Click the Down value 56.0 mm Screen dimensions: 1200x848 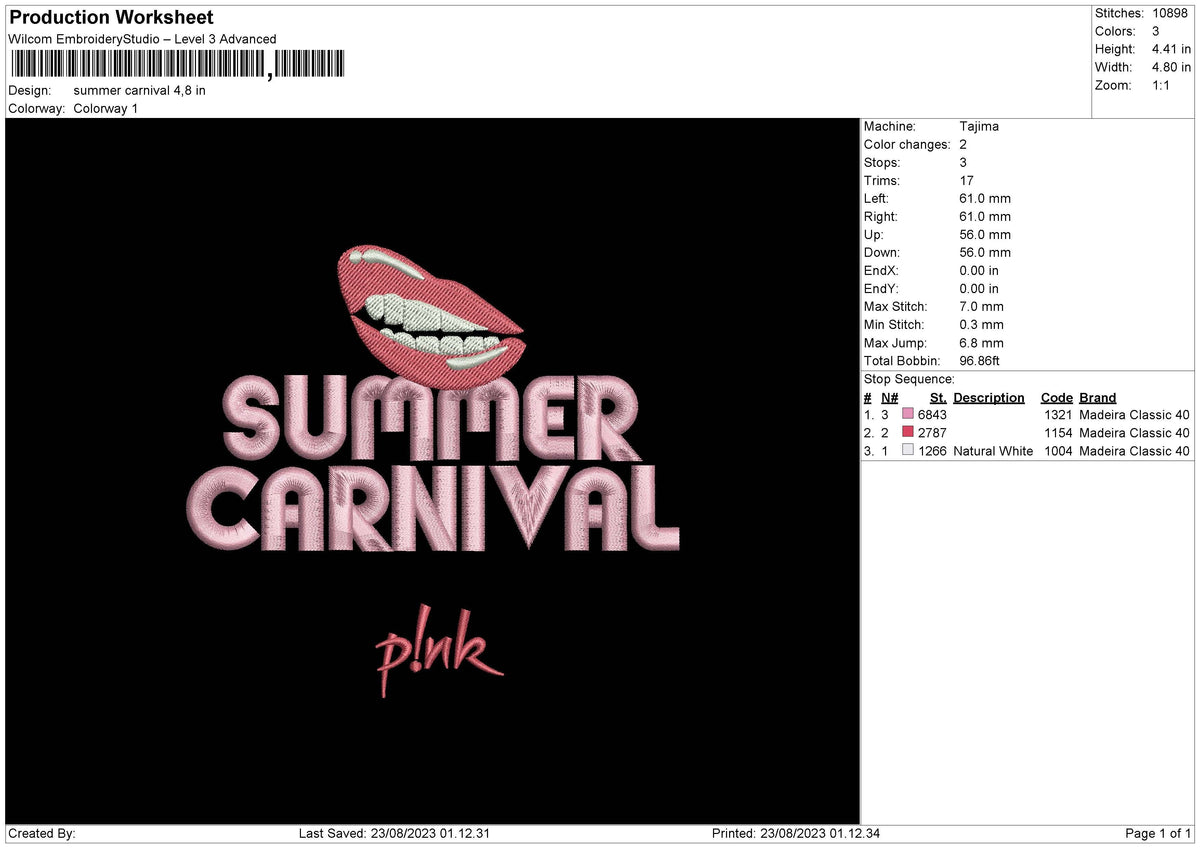(x=985, y=252)
